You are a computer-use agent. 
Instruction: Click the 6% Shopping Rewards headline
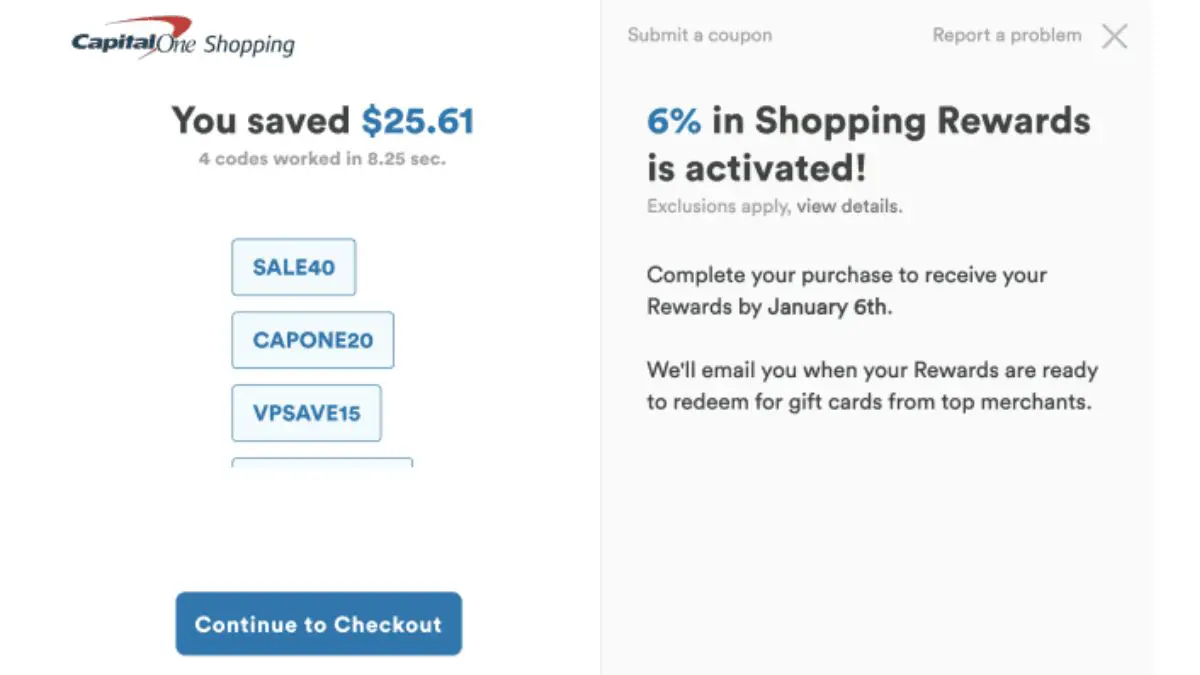coord(868,143)
